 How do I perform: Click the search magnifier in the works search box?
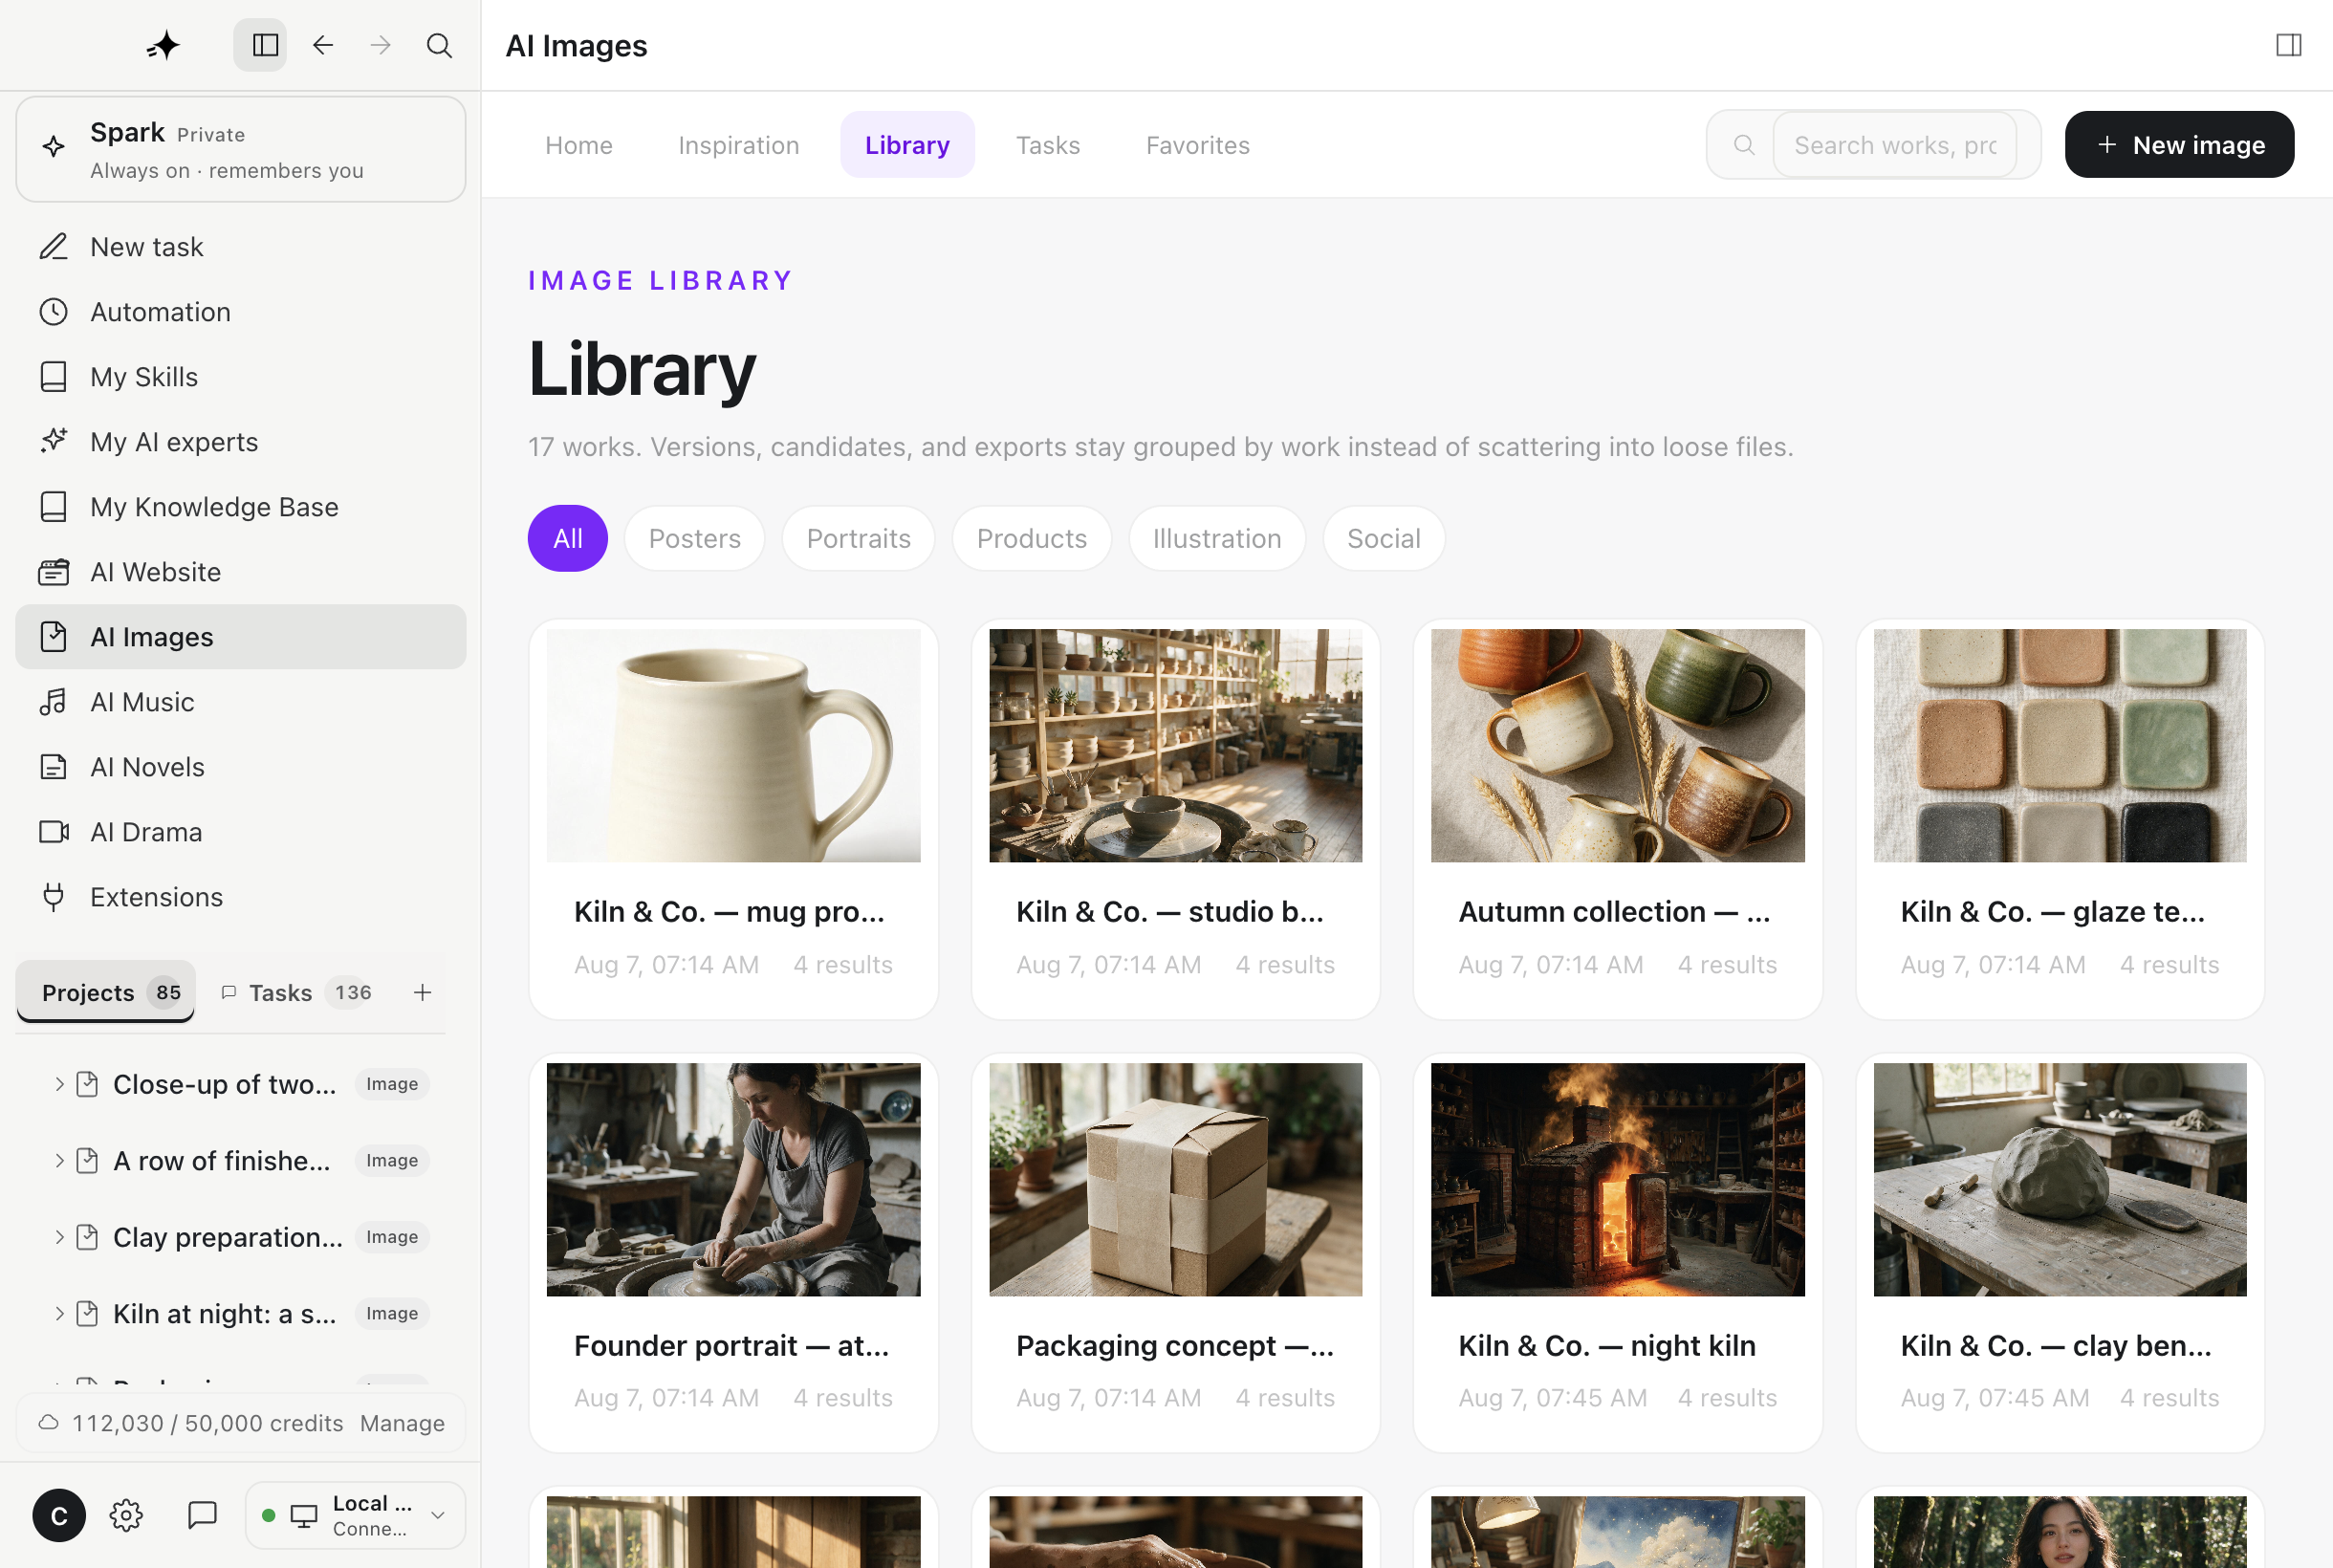tap(1744, 145)
